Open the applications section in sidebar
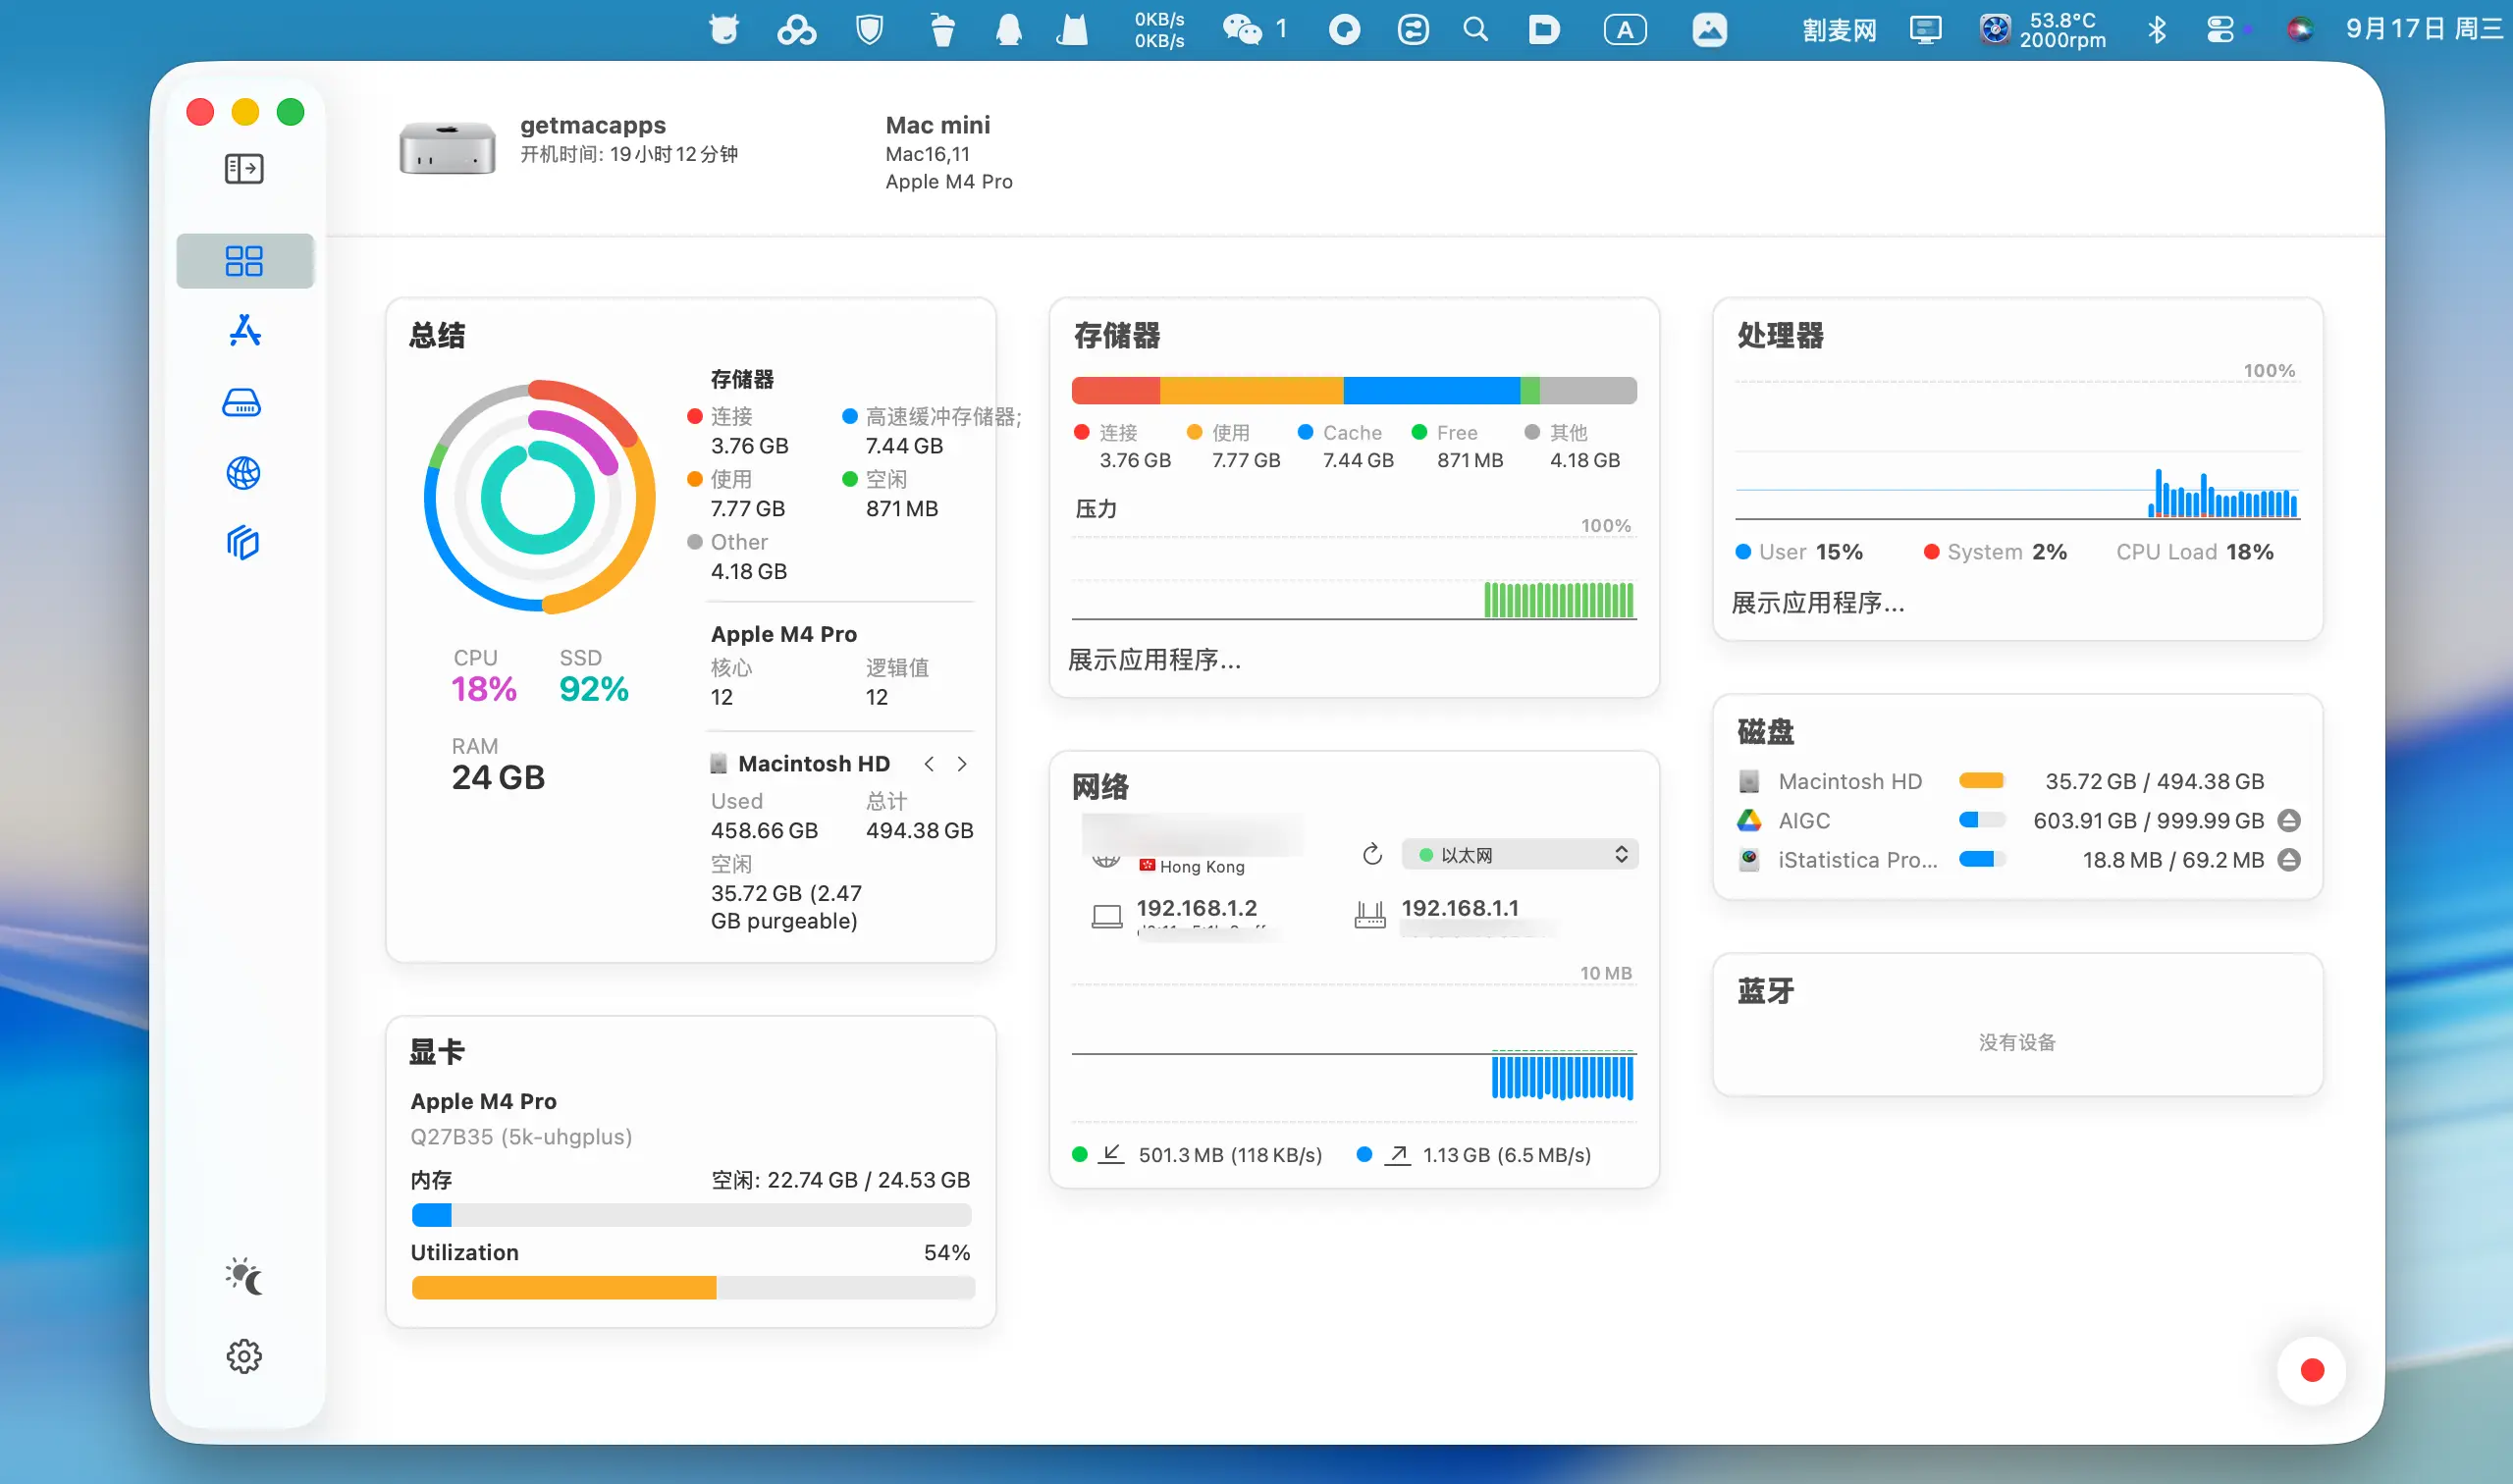This screenshot has height=1484, width=2513. (x=244, y=331)
